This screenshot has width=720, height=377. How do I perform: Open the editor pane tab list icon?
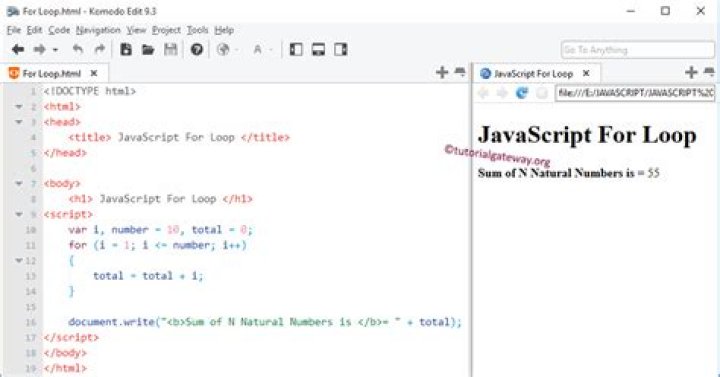(x=460, y=72)
